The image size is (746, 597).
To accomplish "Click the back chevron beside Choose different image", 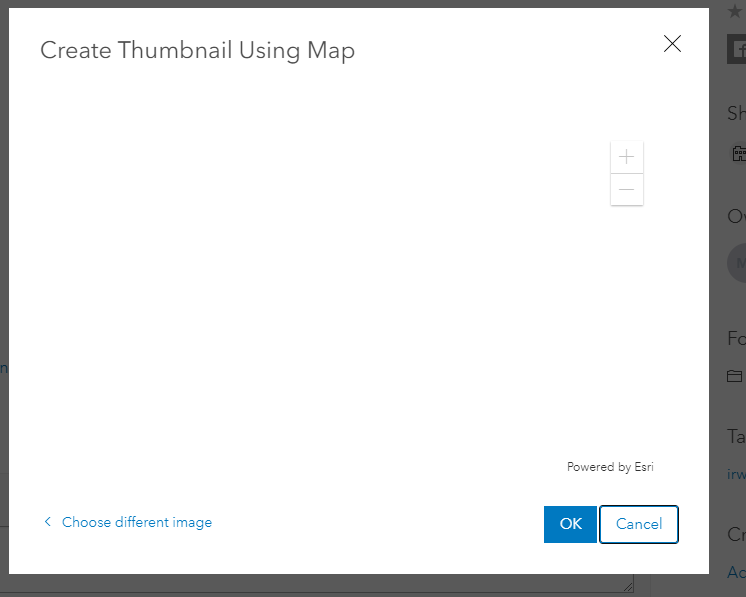I will pos(47,522).
